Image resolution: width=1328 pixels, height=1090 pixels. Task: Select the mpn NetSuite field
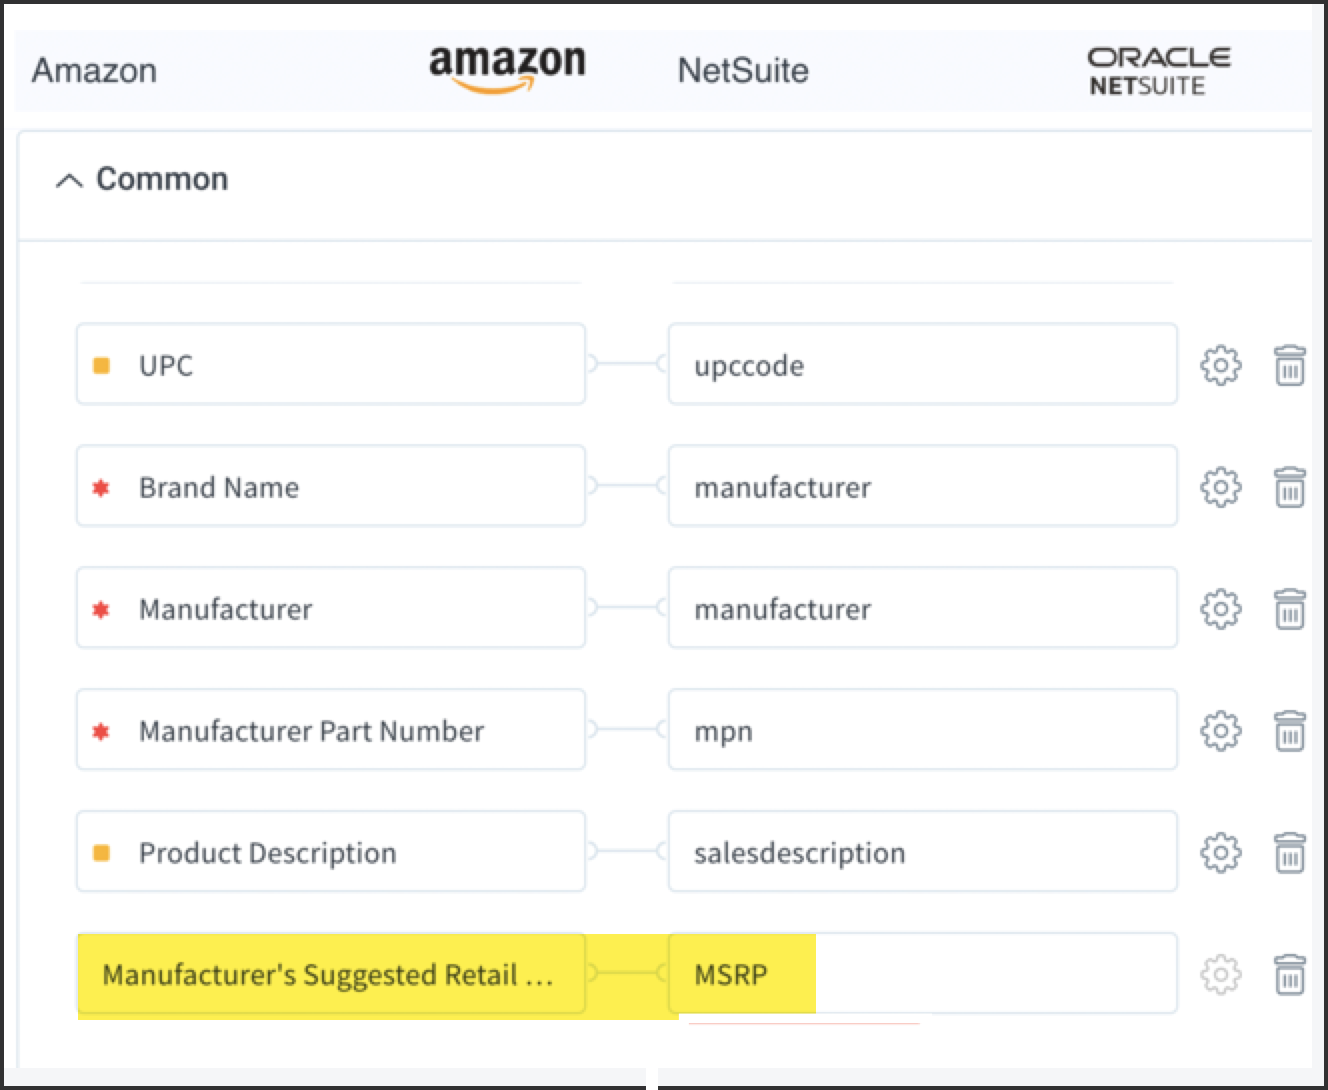tap(922, 729)
